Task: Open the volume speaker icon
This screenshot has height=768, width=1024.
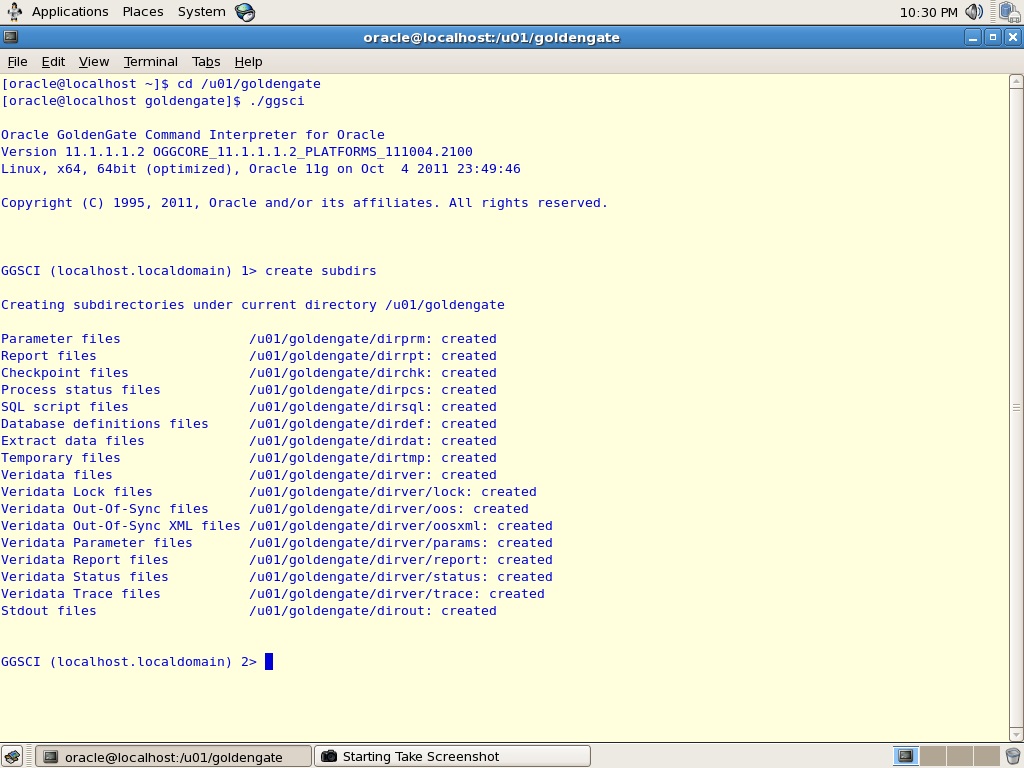Action: tap(974, 12)
